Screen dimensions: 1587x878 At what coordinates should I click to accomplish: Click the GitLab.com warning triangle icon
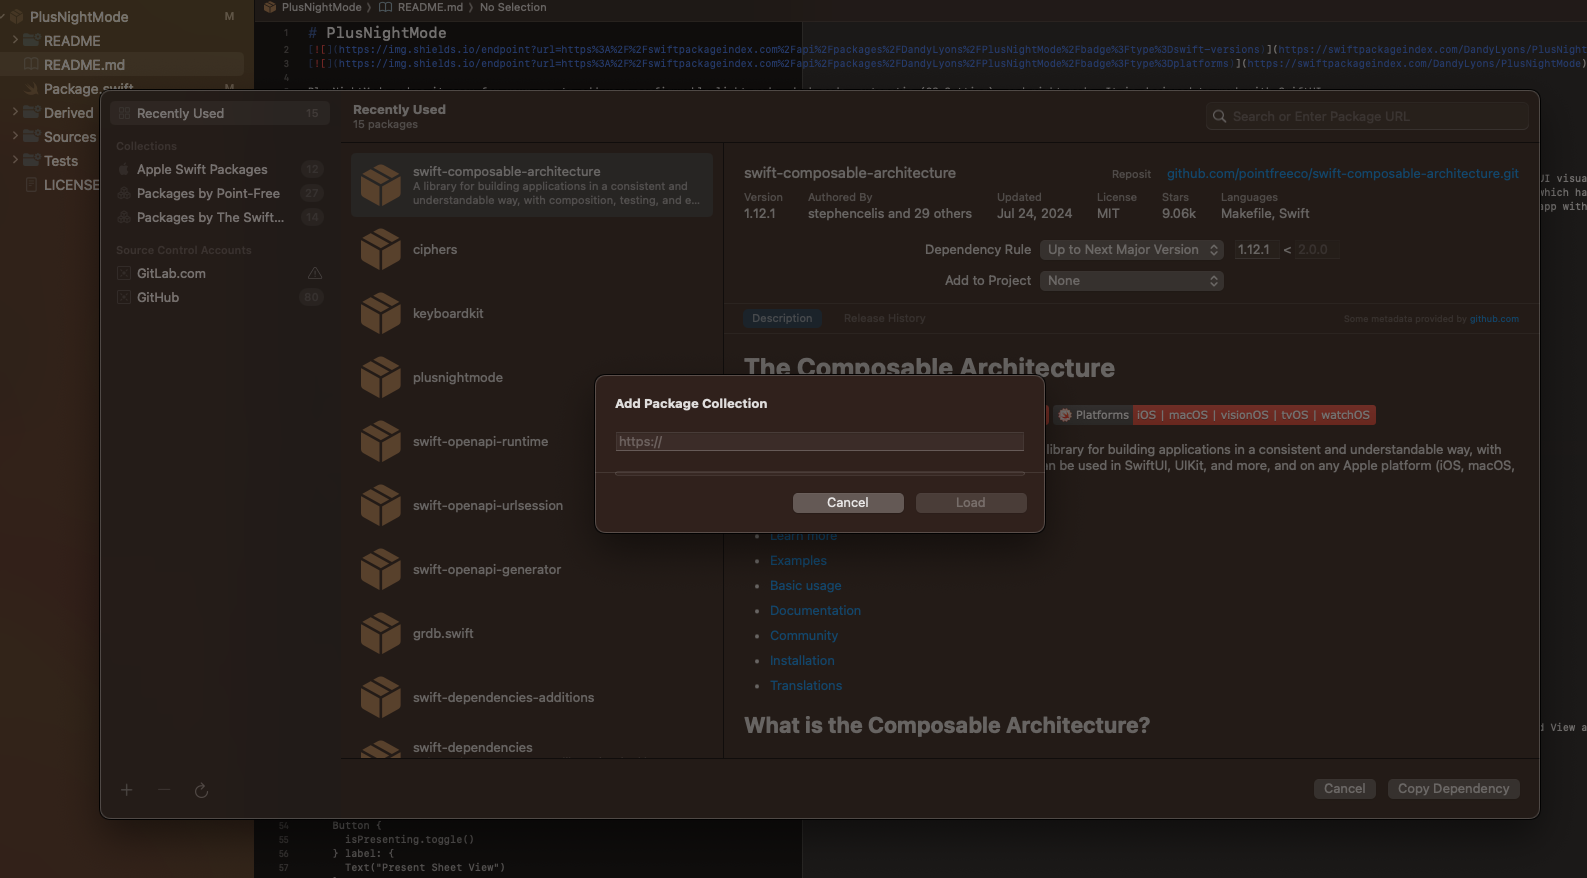point(315,273)
